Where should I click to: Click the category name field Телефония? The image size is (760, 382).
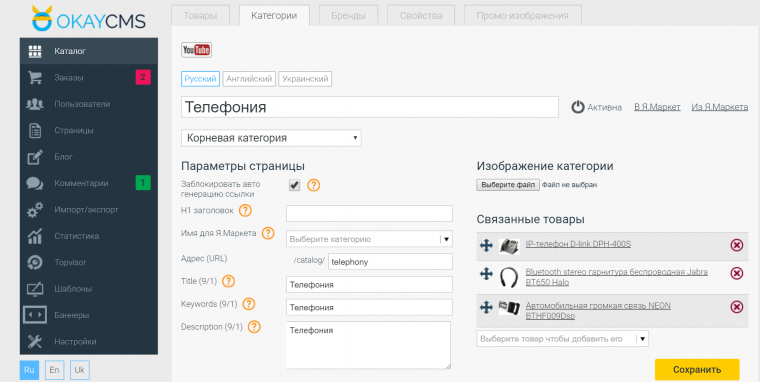tap(370, 107)
